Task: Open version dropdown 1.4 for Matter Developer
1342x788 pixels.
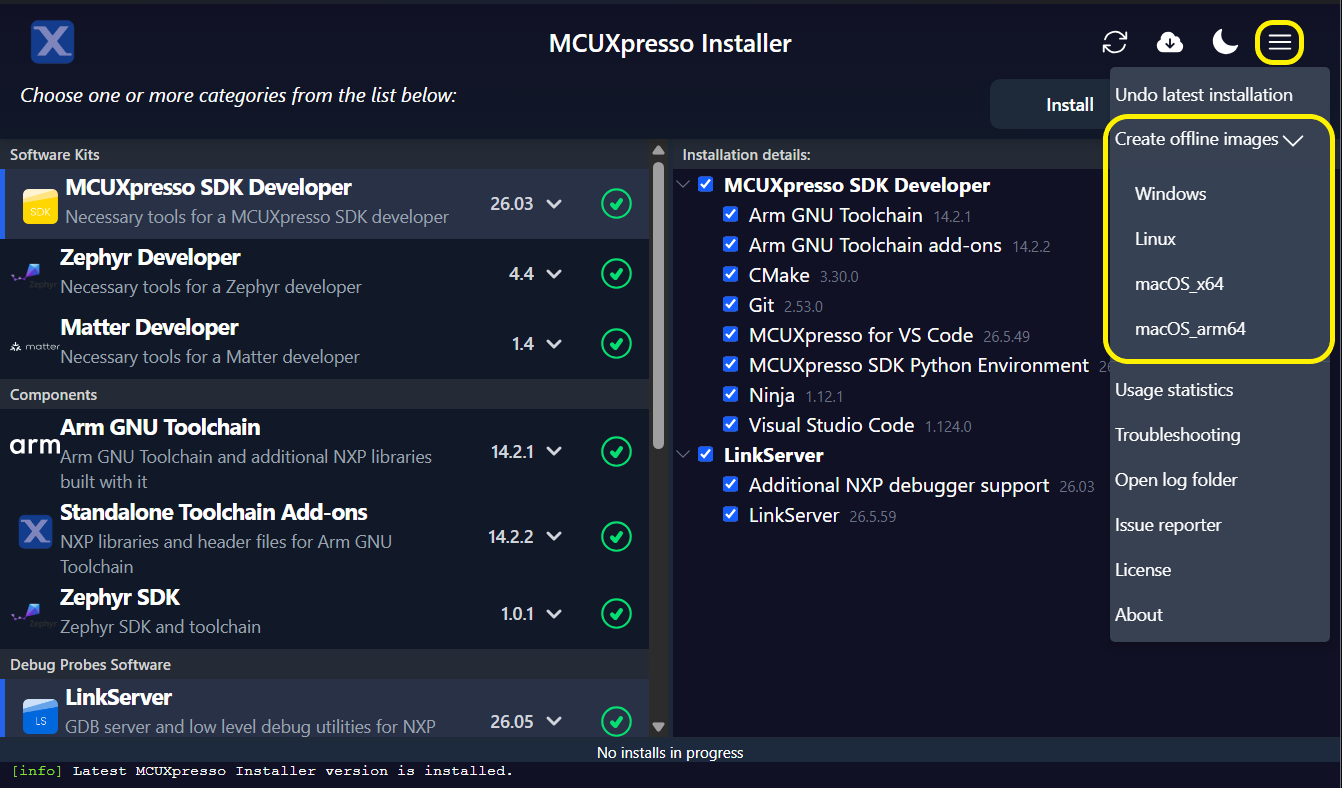Action: [x=537, y=344]
